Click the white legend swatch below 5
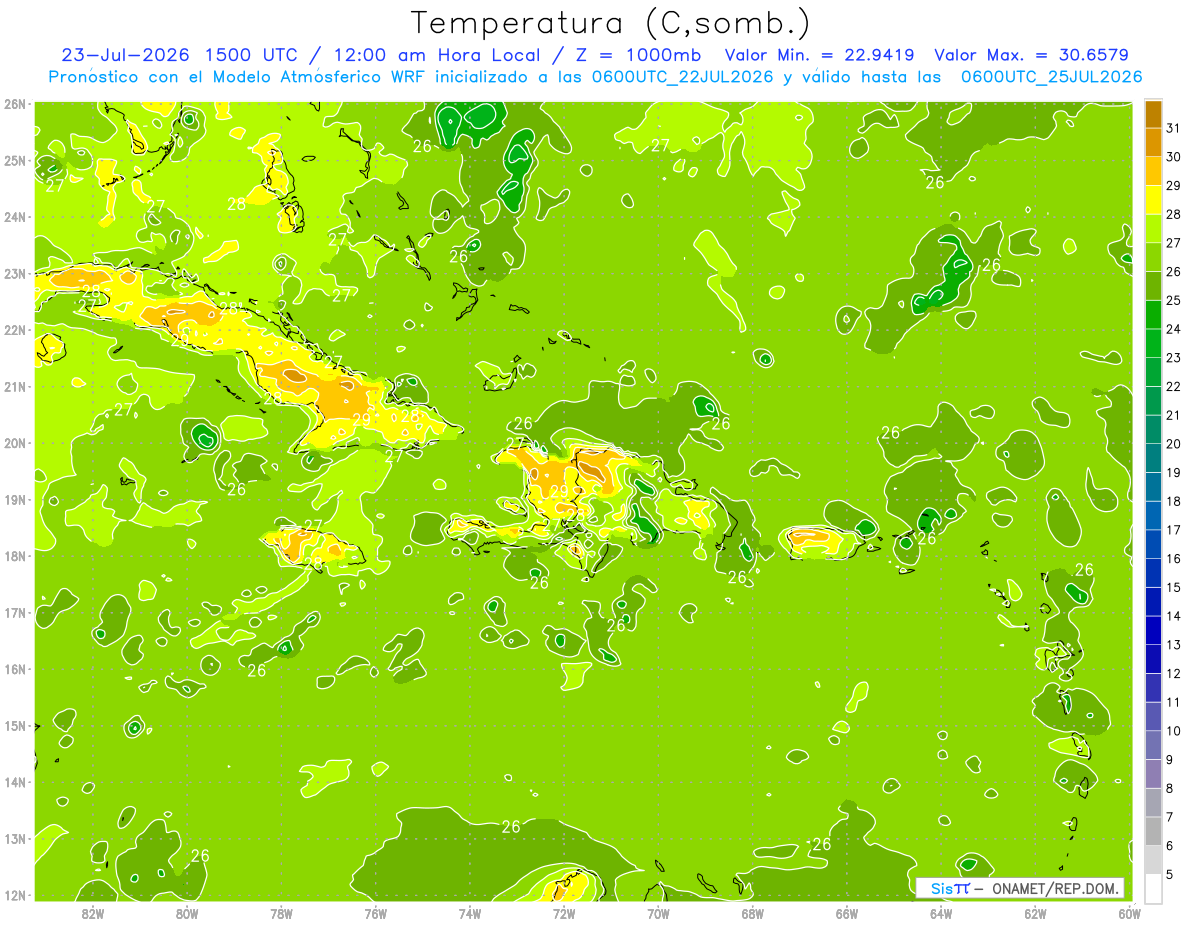 1153,888
